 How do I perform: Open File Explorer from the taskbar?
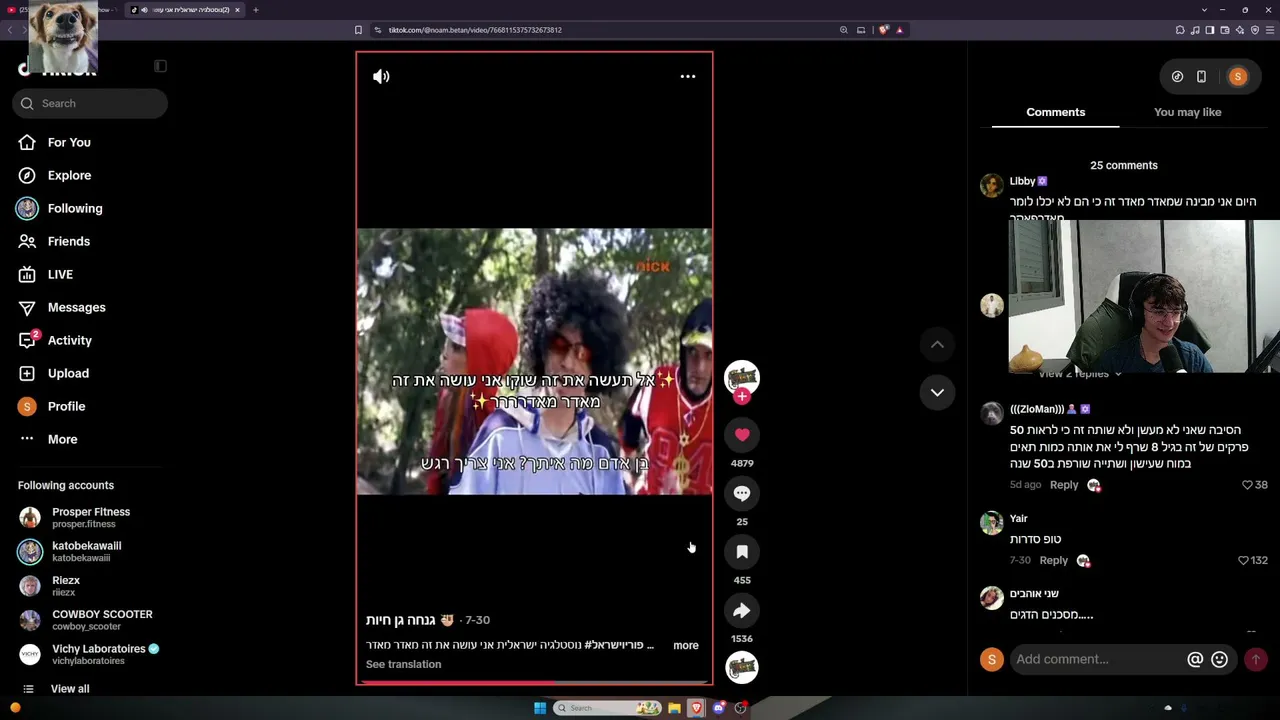pos(674,708)
